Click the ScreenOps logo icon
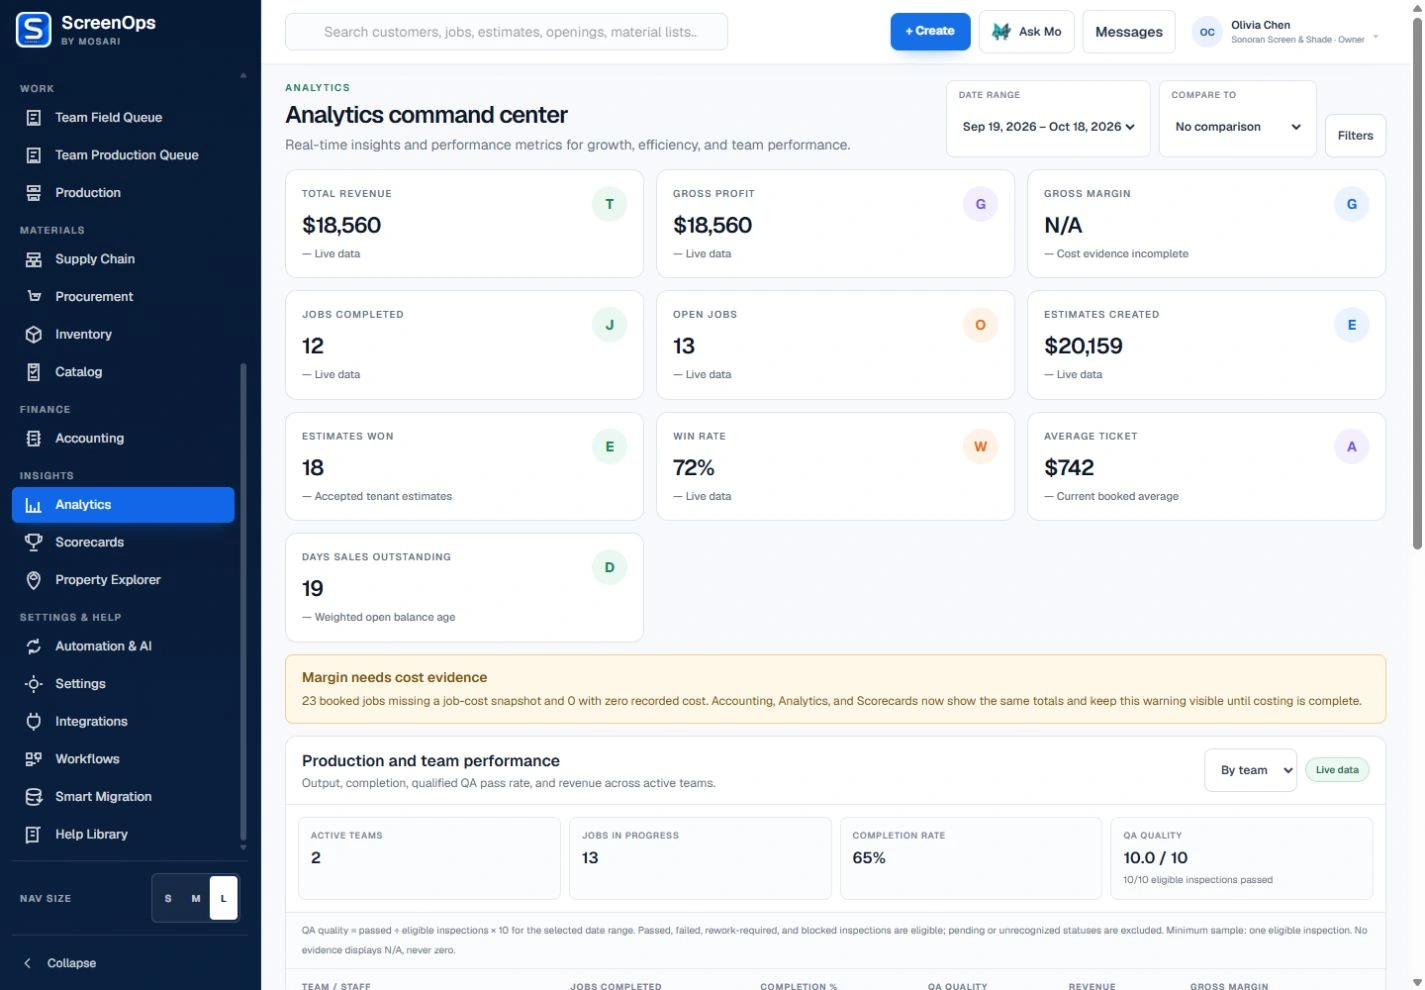1425x990 pixels. point(34,30)
